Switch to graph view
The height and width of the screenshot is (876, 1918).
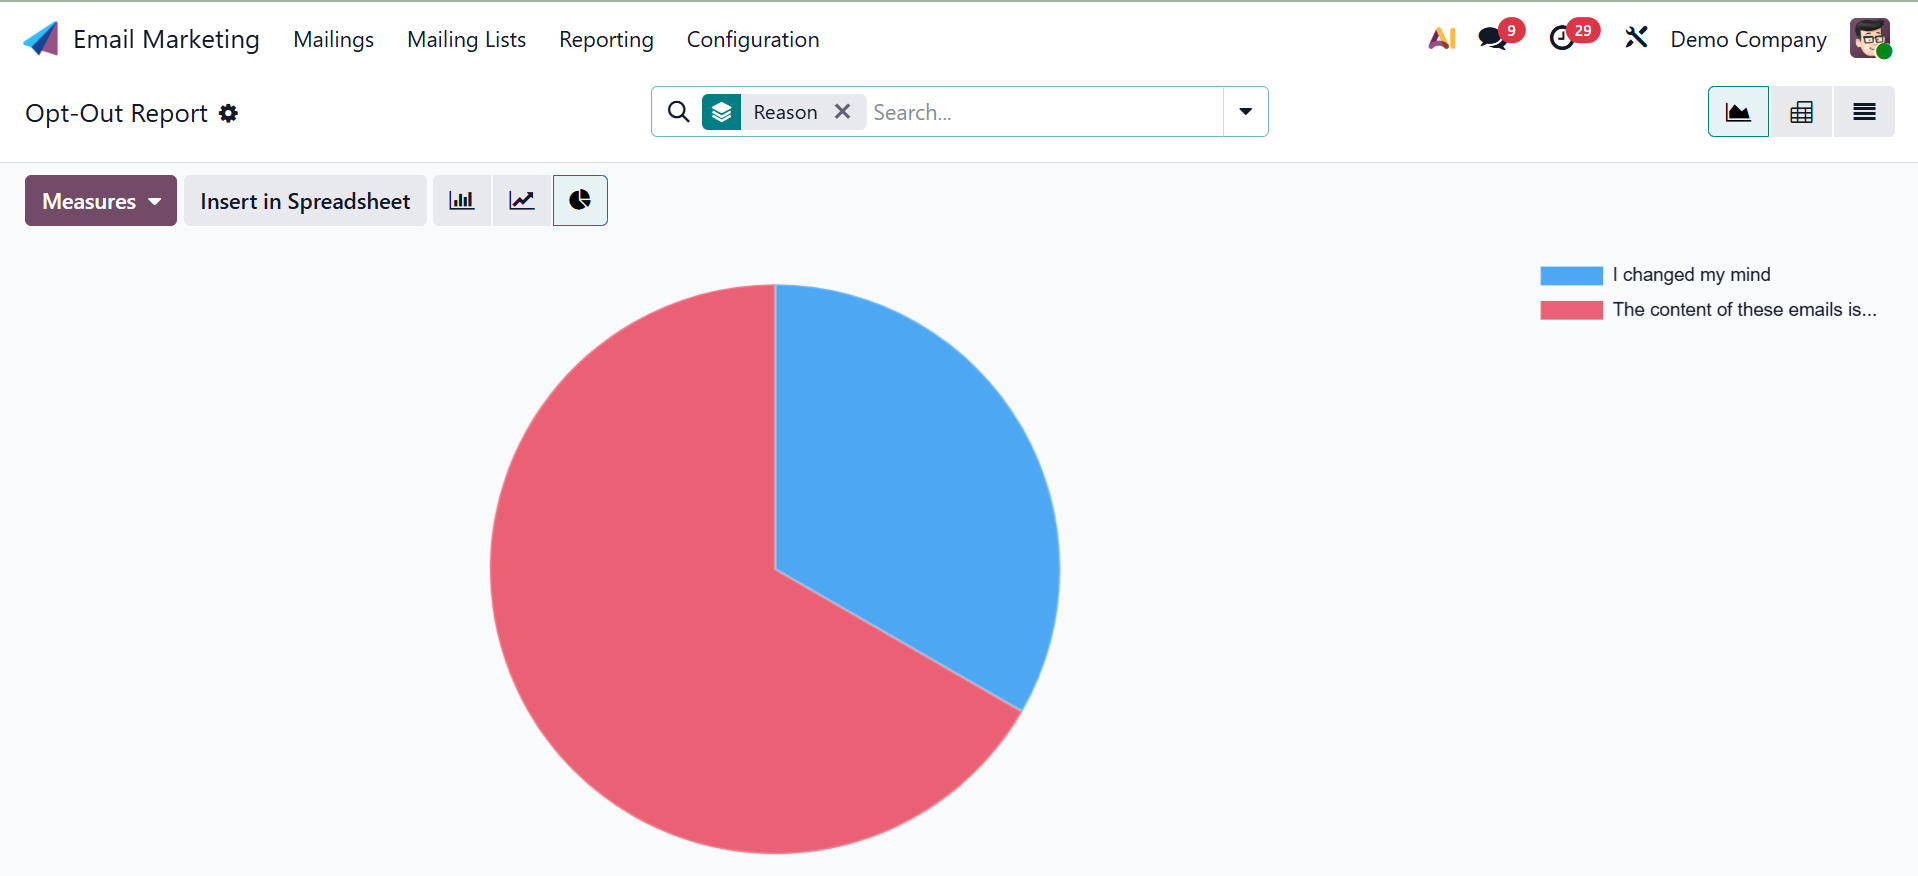(x=1738, y=112)
